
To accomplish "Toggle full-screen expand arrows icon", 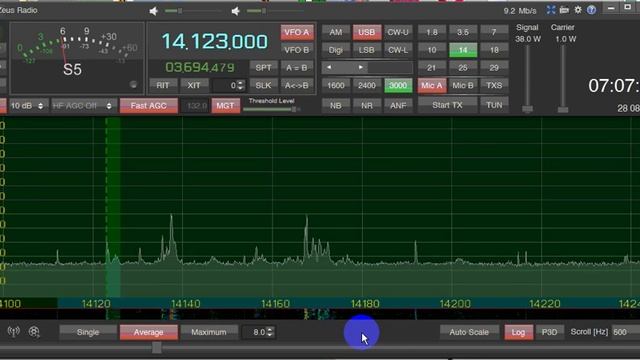I will point(551,10).
